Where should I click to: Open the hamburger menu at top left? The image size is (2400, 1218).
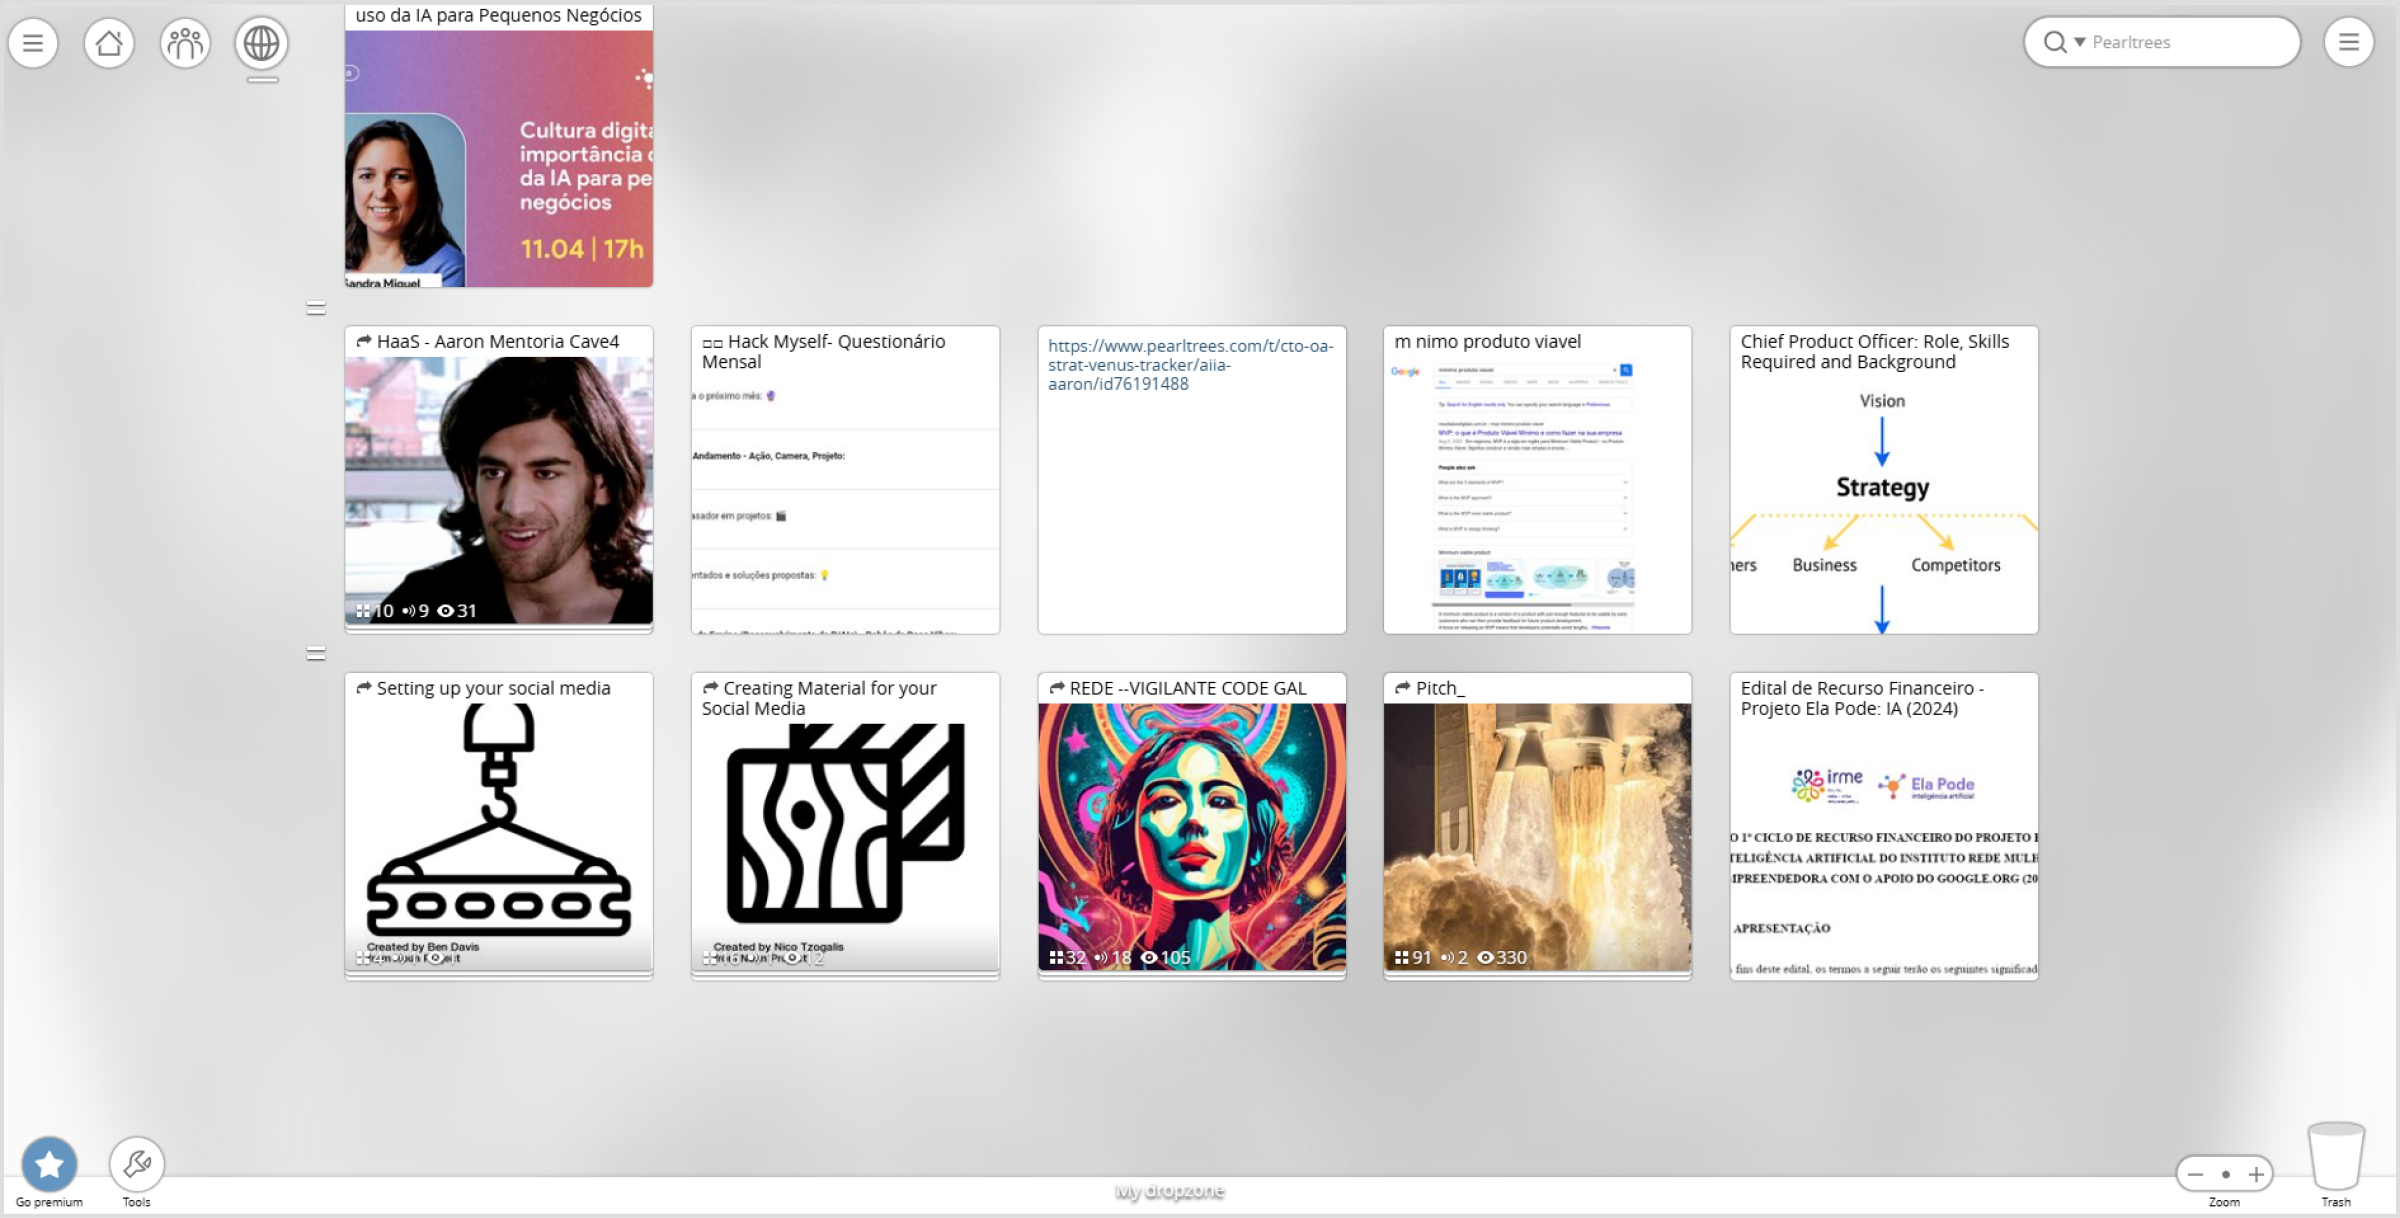point(33,43)
